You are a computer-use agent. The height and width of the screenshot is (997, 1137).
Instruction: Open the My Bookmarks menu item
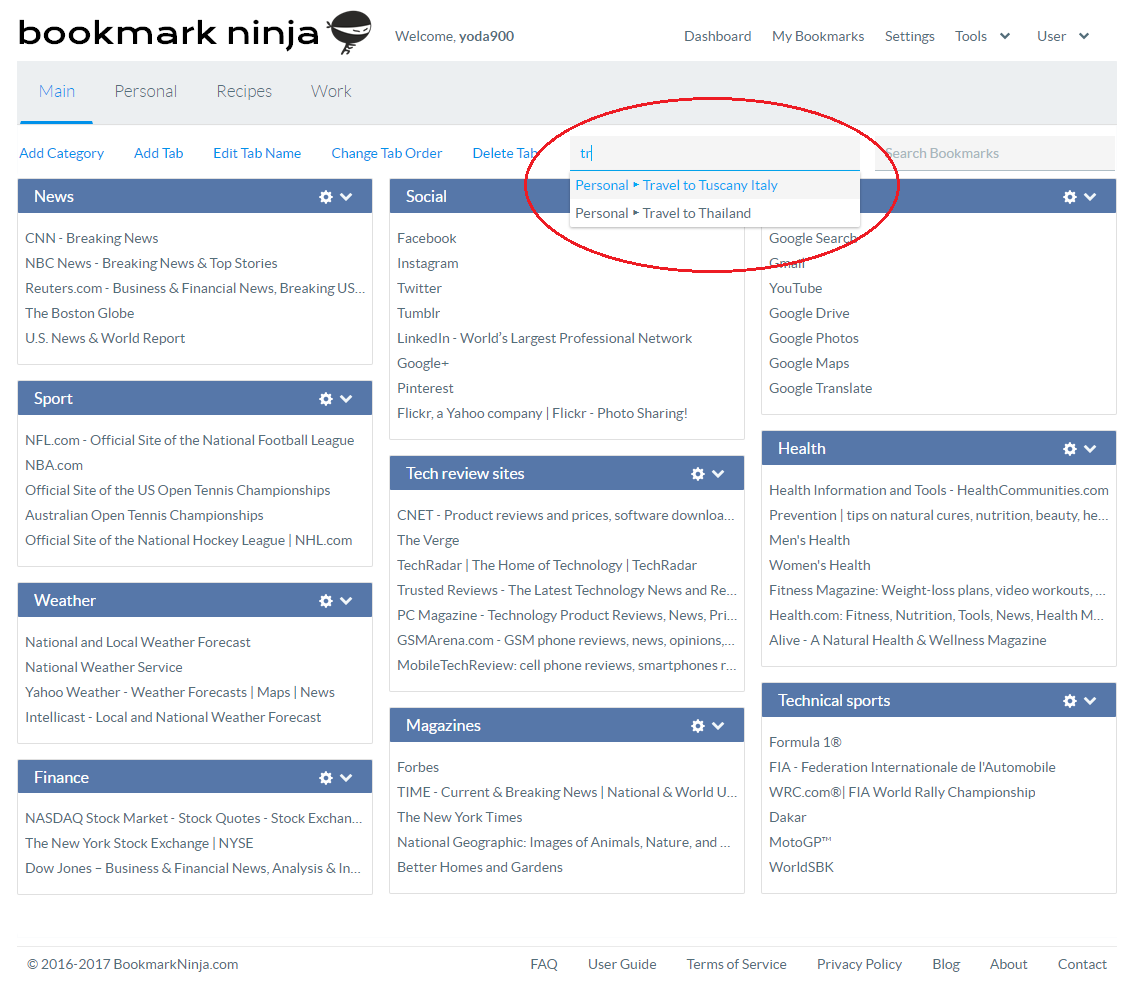pyautogui.click(x=817, y=35)
